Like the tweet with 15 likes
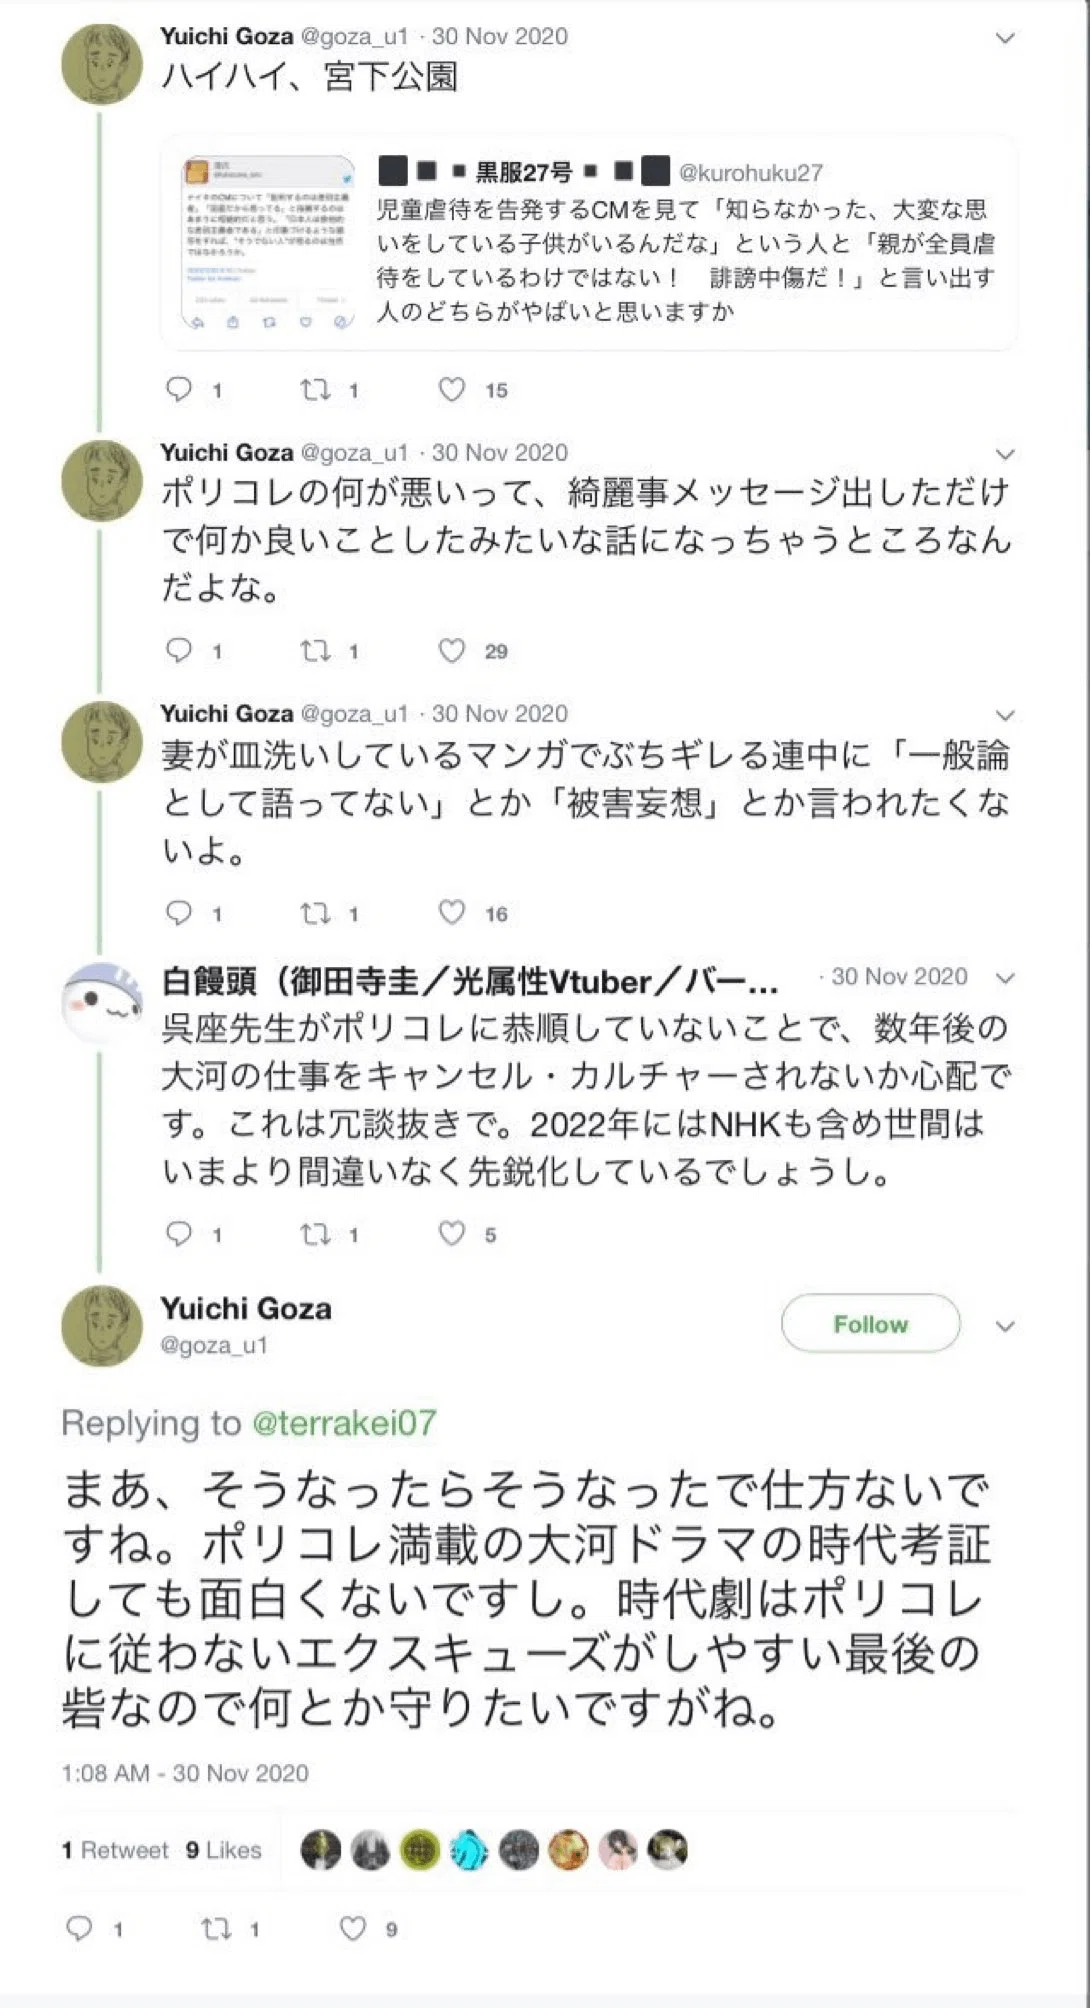 pos(452,389)
